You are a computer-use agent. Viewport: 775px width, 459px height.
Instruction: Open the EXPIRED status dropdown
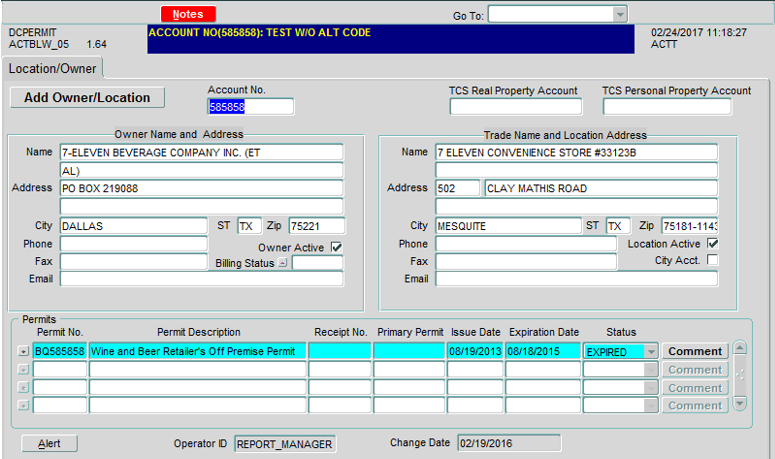tap(651, 352)
